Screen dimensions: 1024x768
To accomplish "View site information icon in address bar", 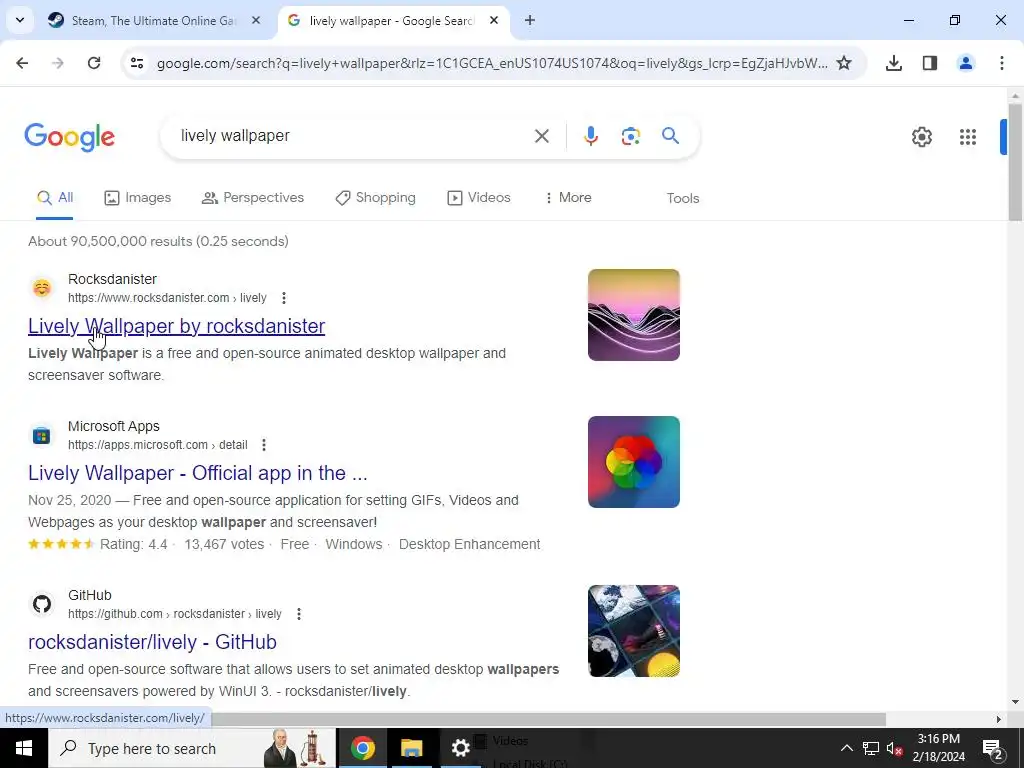I will point(137,63).
